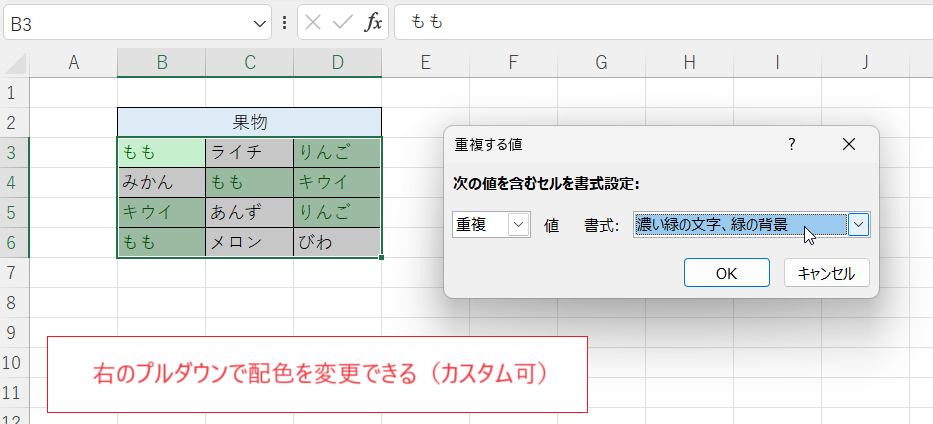Click cell D6 containing びわ
Viewport: 933px width, 424px height.
coord(337,243)
